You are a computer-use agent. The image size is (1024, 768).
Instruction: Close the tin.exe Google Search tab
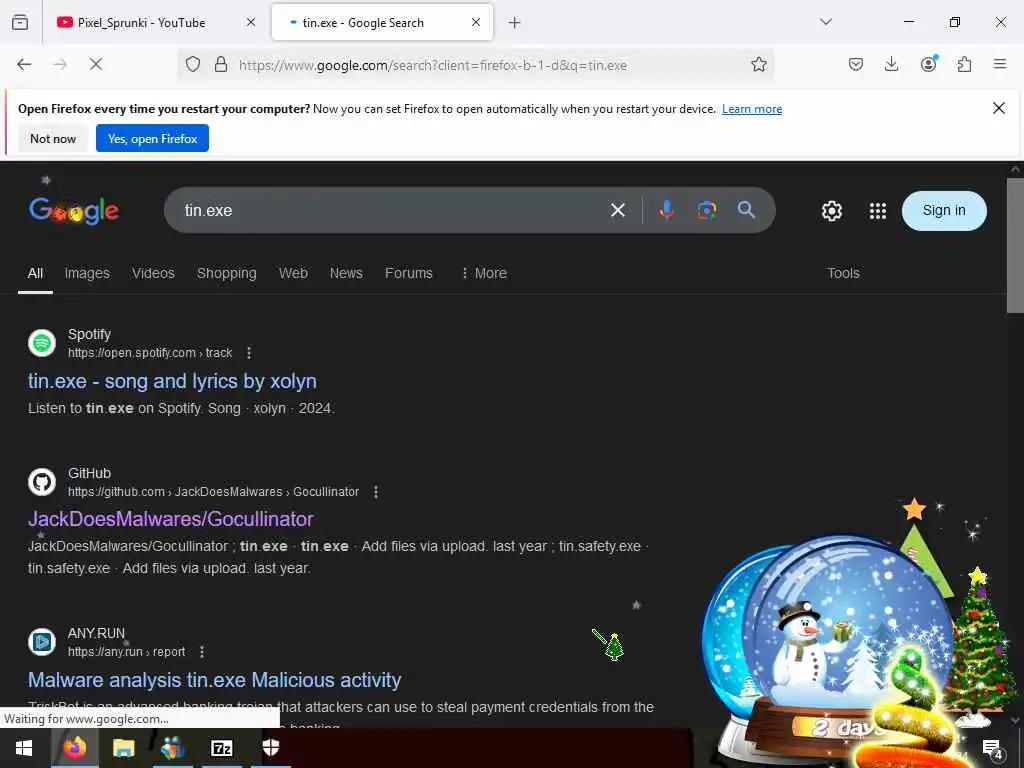coord(476,22)
